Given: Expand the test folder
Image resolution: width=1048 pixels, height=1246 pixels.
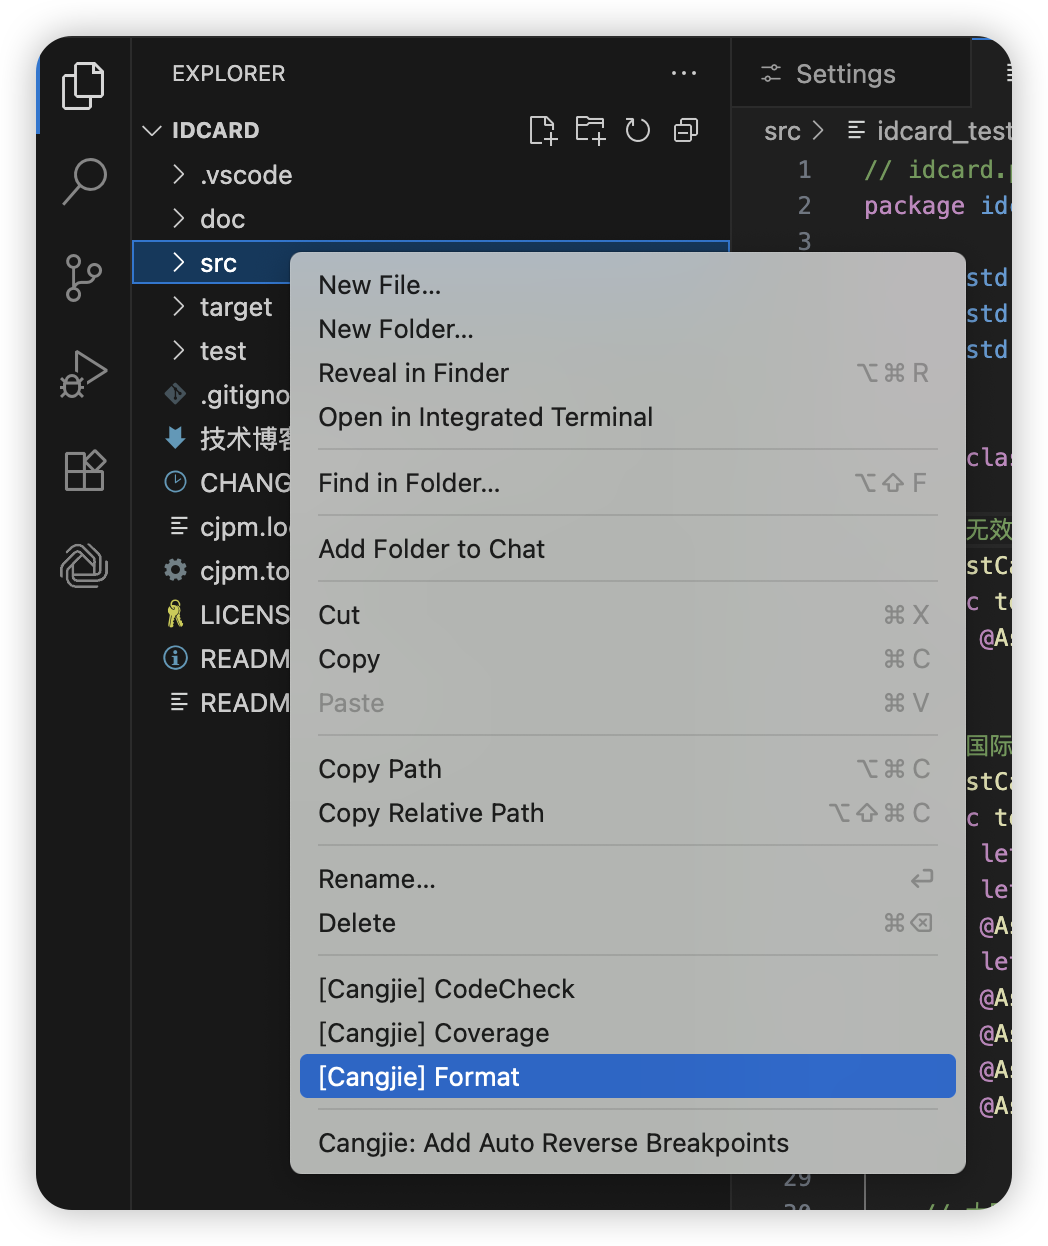Looking at the screenshot, I should tap(179, 350).
